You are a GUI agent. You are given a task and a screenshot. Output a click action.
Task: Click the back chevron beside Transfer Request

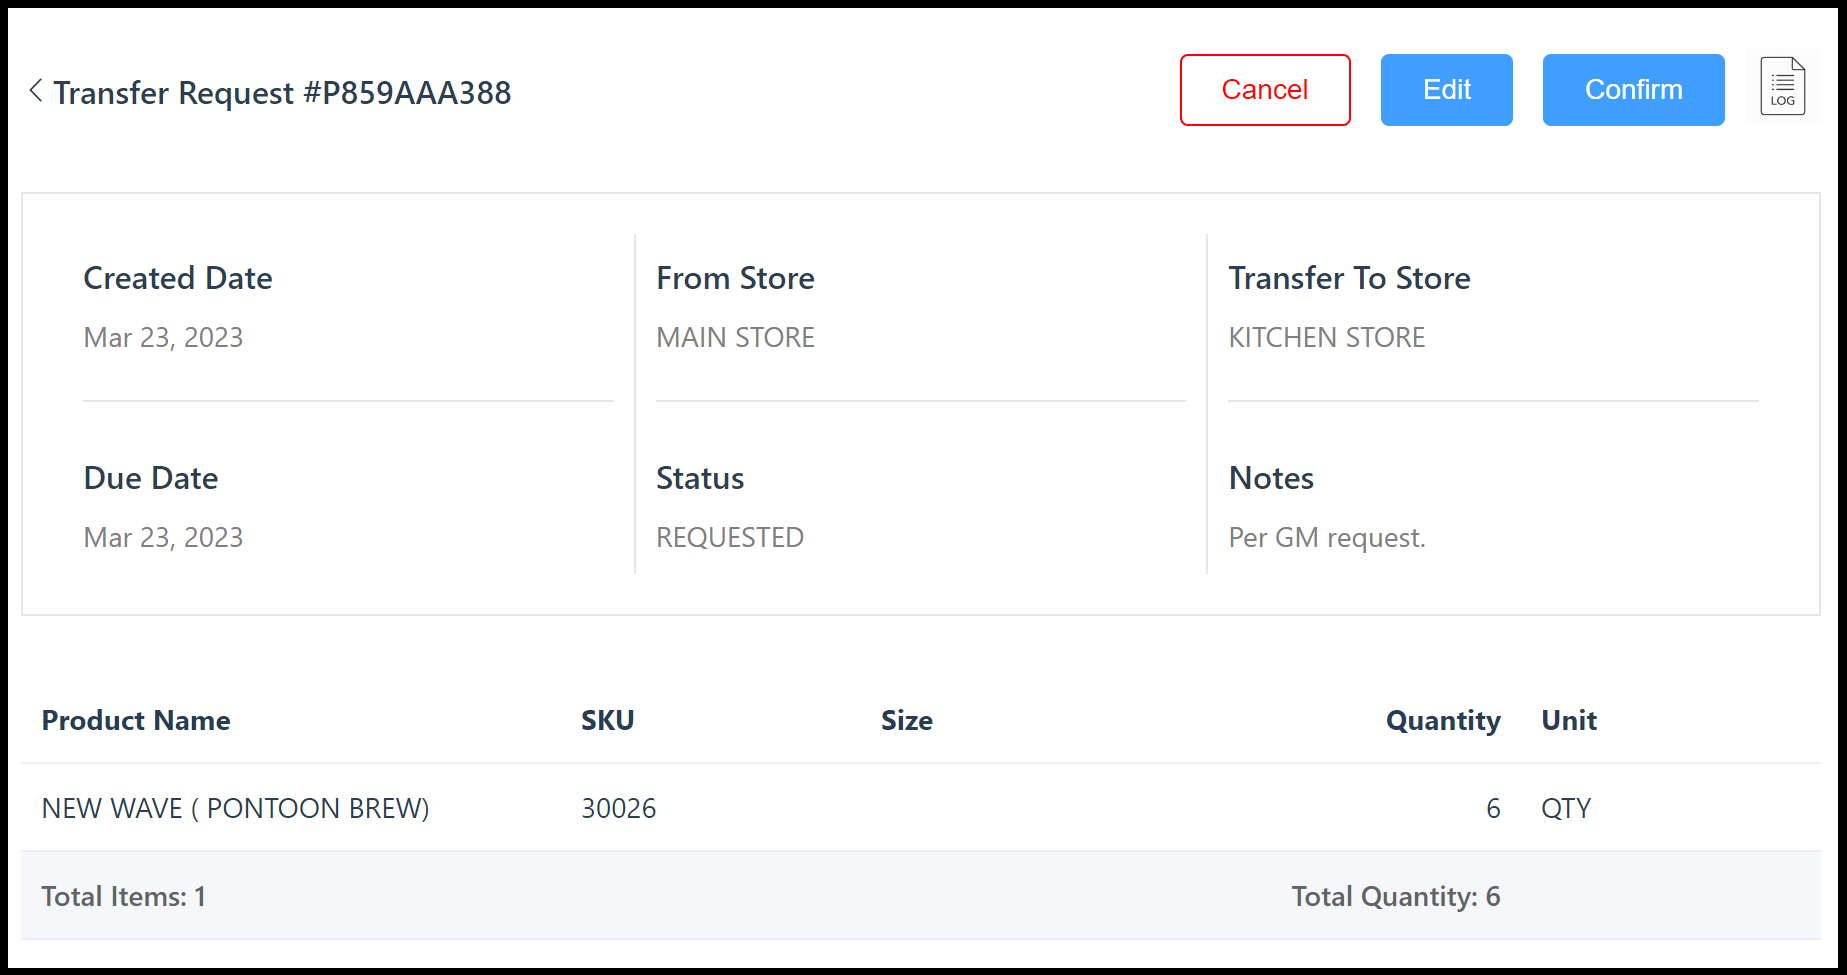[36, 91]
